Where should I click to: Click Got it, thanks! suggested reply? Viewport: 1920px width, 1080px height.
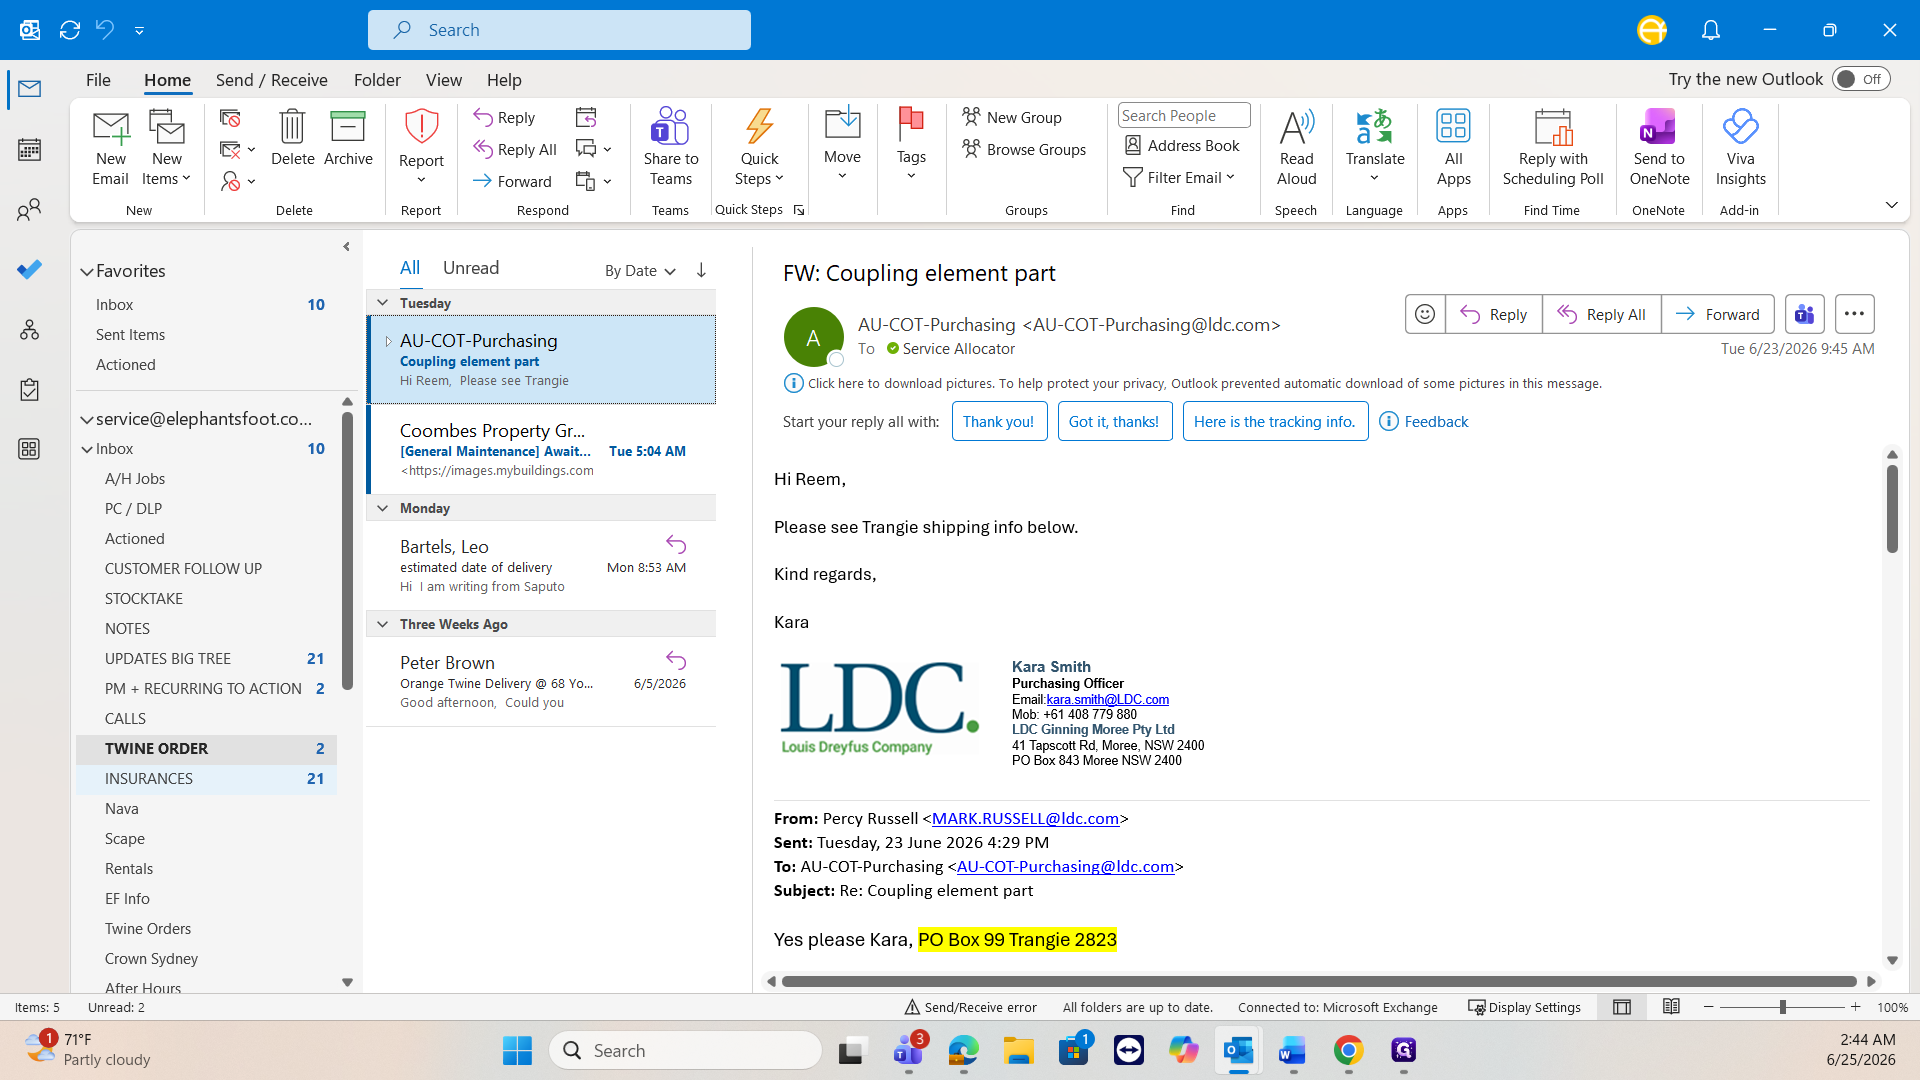[x=1115, y=421]
